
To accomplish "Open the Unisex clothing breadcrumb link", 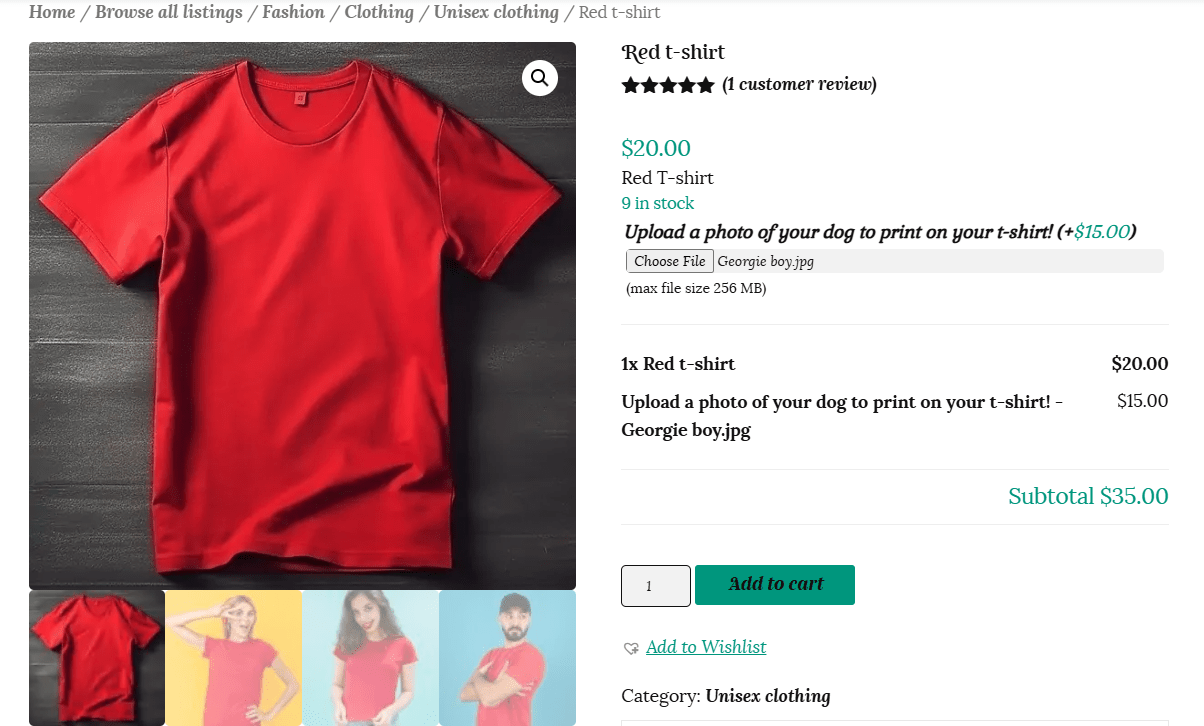I will [496, 12].
